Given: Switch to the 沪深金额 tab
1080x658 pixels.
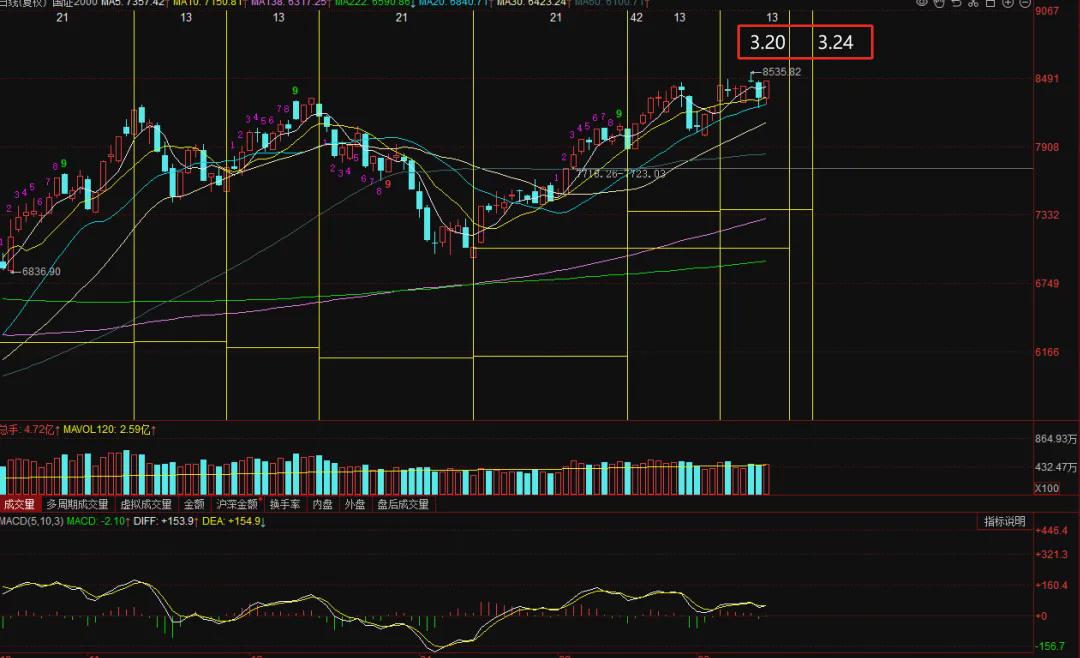Looking at the screenshot, I should click(x=237, y=504).
